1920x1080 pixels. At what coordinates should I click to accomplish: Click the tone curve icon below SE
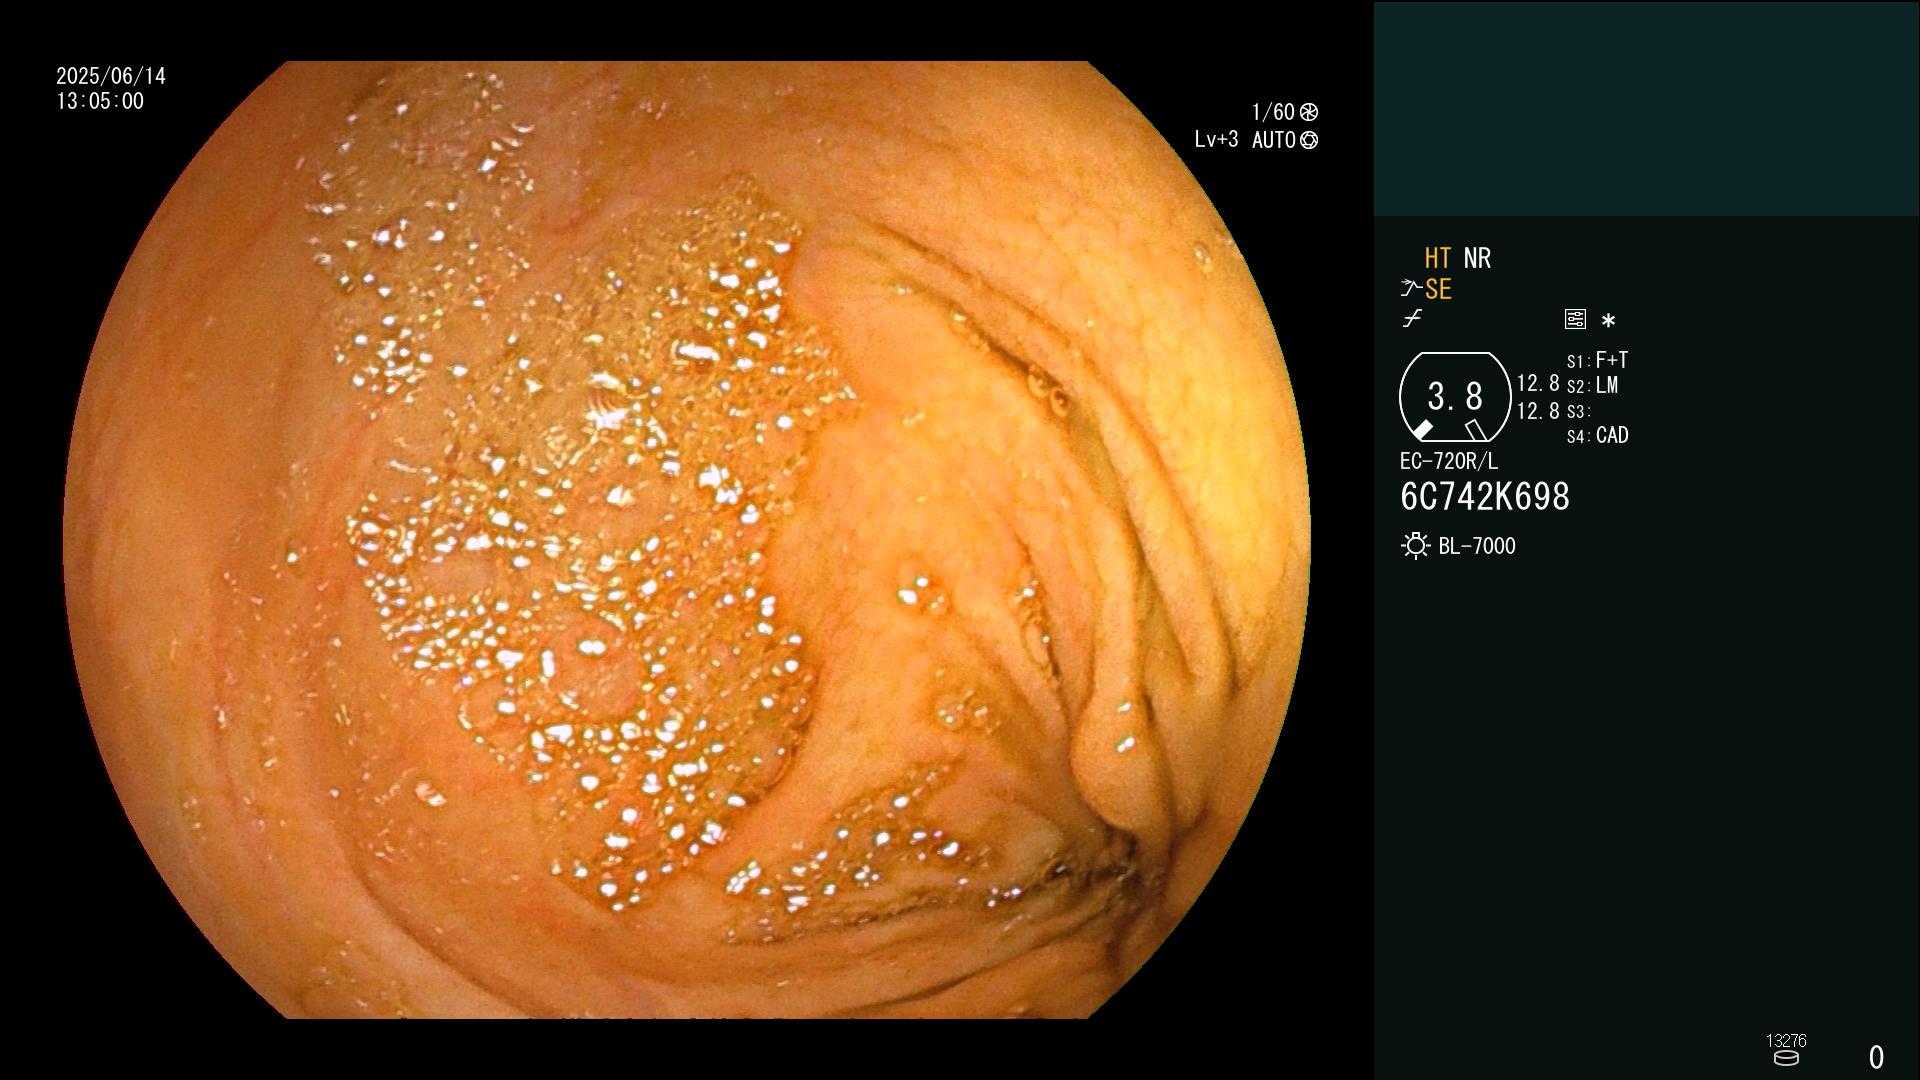[x=1412, y=319]
